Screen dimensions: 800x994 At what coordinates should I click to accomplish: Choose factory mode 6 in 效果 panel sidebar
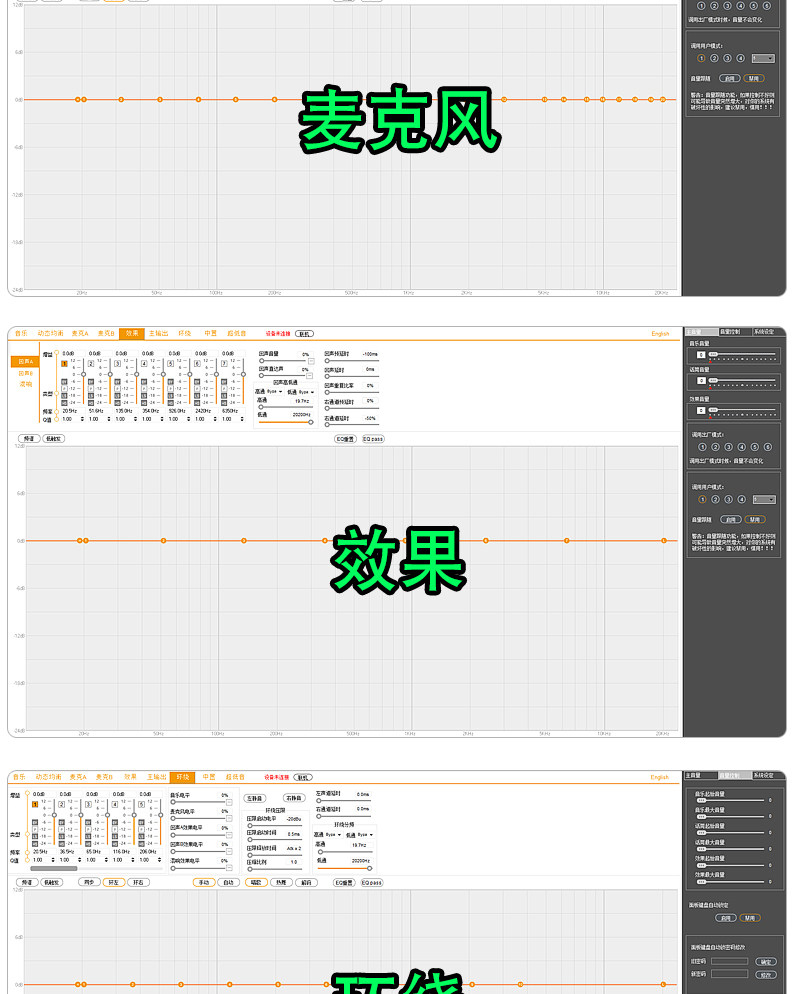pos(768,447)
